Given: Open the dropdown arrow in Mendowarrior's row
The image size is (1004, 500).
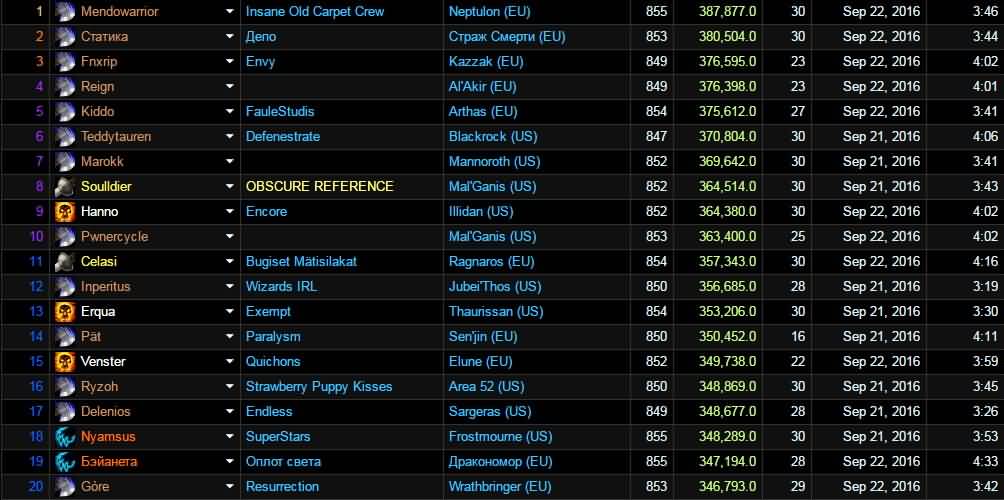Looking at the screenshot, I should pos(229,12).
